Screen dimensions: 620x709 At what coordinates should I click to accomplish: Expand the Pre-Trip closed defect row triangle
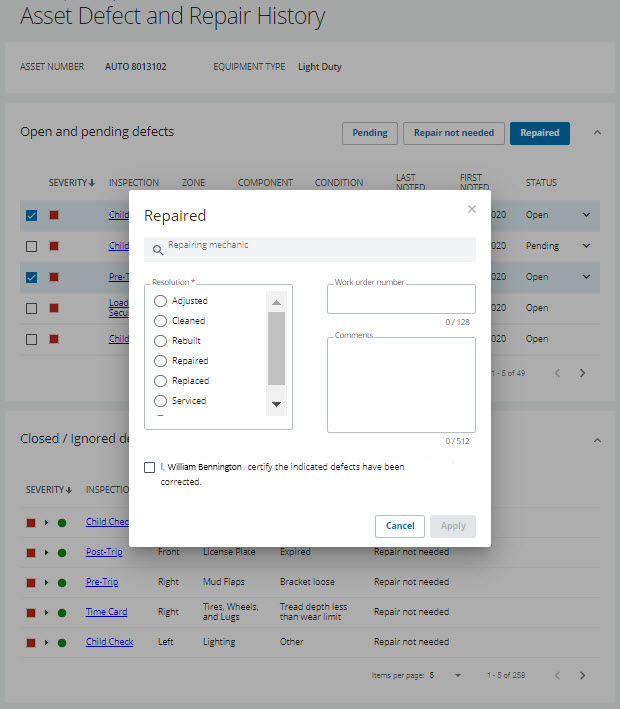tap(46, 582)
